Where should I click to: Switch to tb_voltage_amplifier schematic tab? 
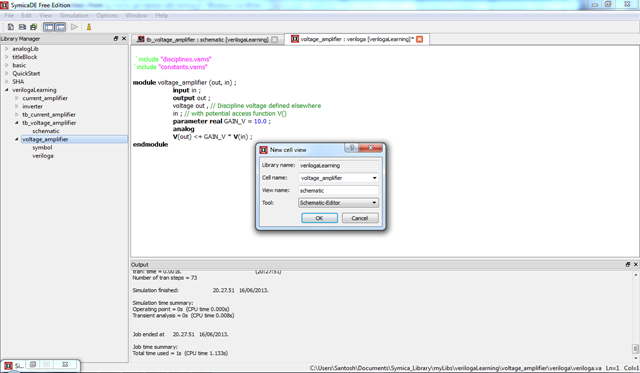click(x=207, y=39)
